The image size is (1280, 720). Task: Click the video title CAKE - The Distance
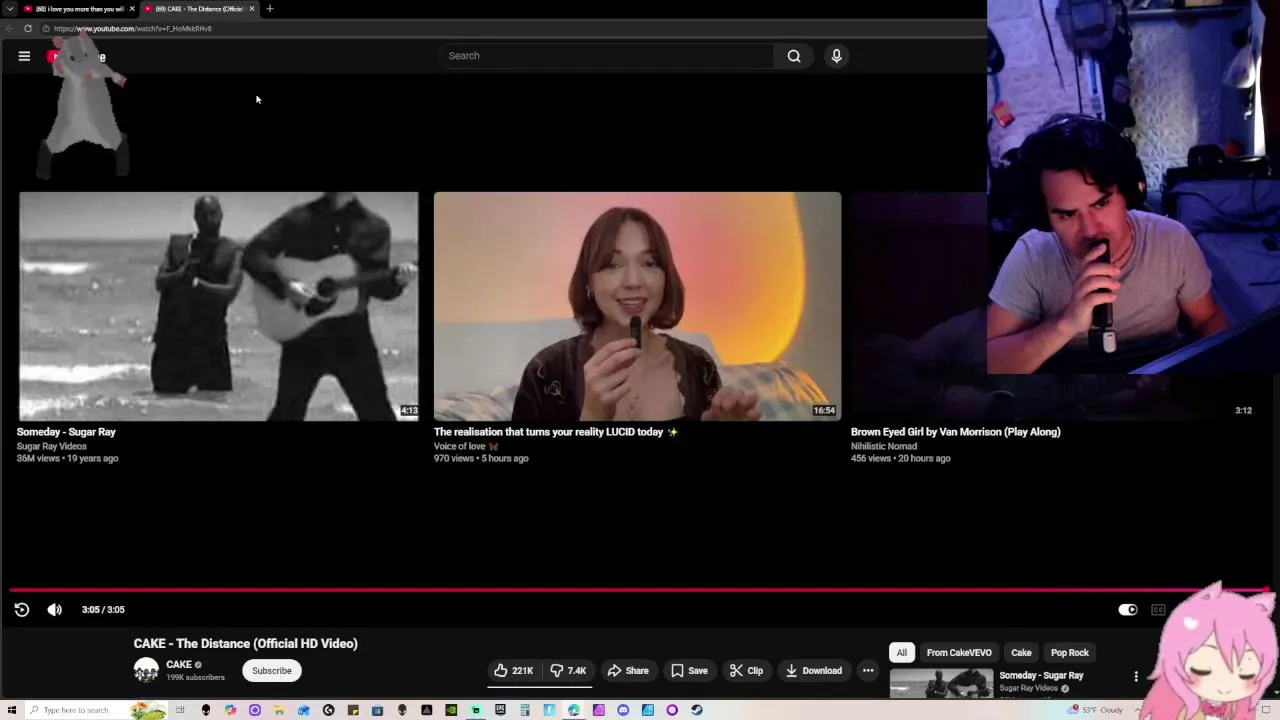pyautogui.click(x=245, y=644)
